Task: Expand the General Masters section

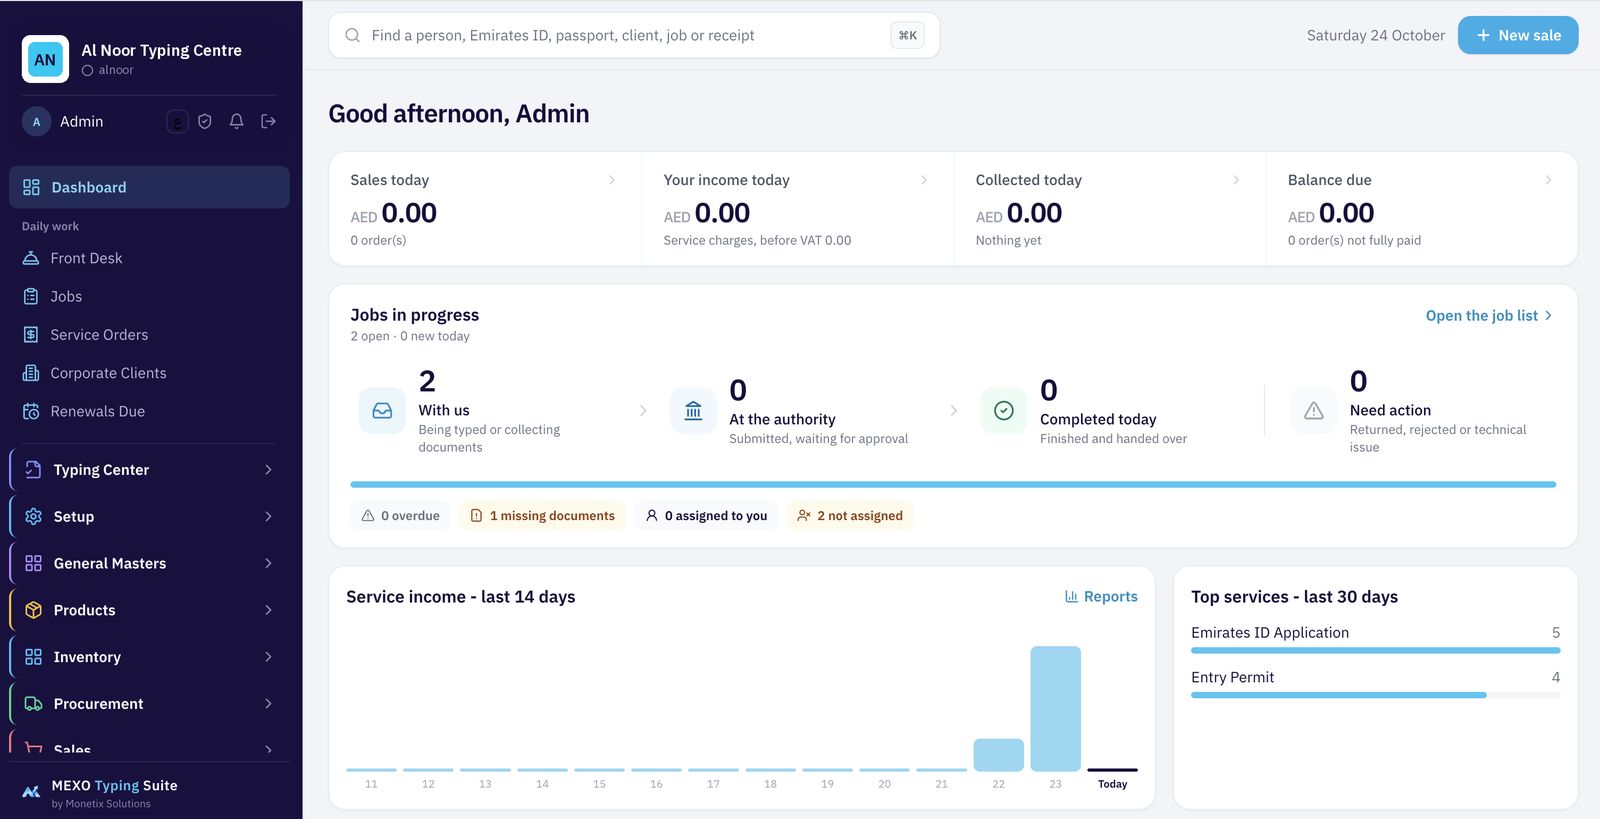Action: click(x=149, y=563)
